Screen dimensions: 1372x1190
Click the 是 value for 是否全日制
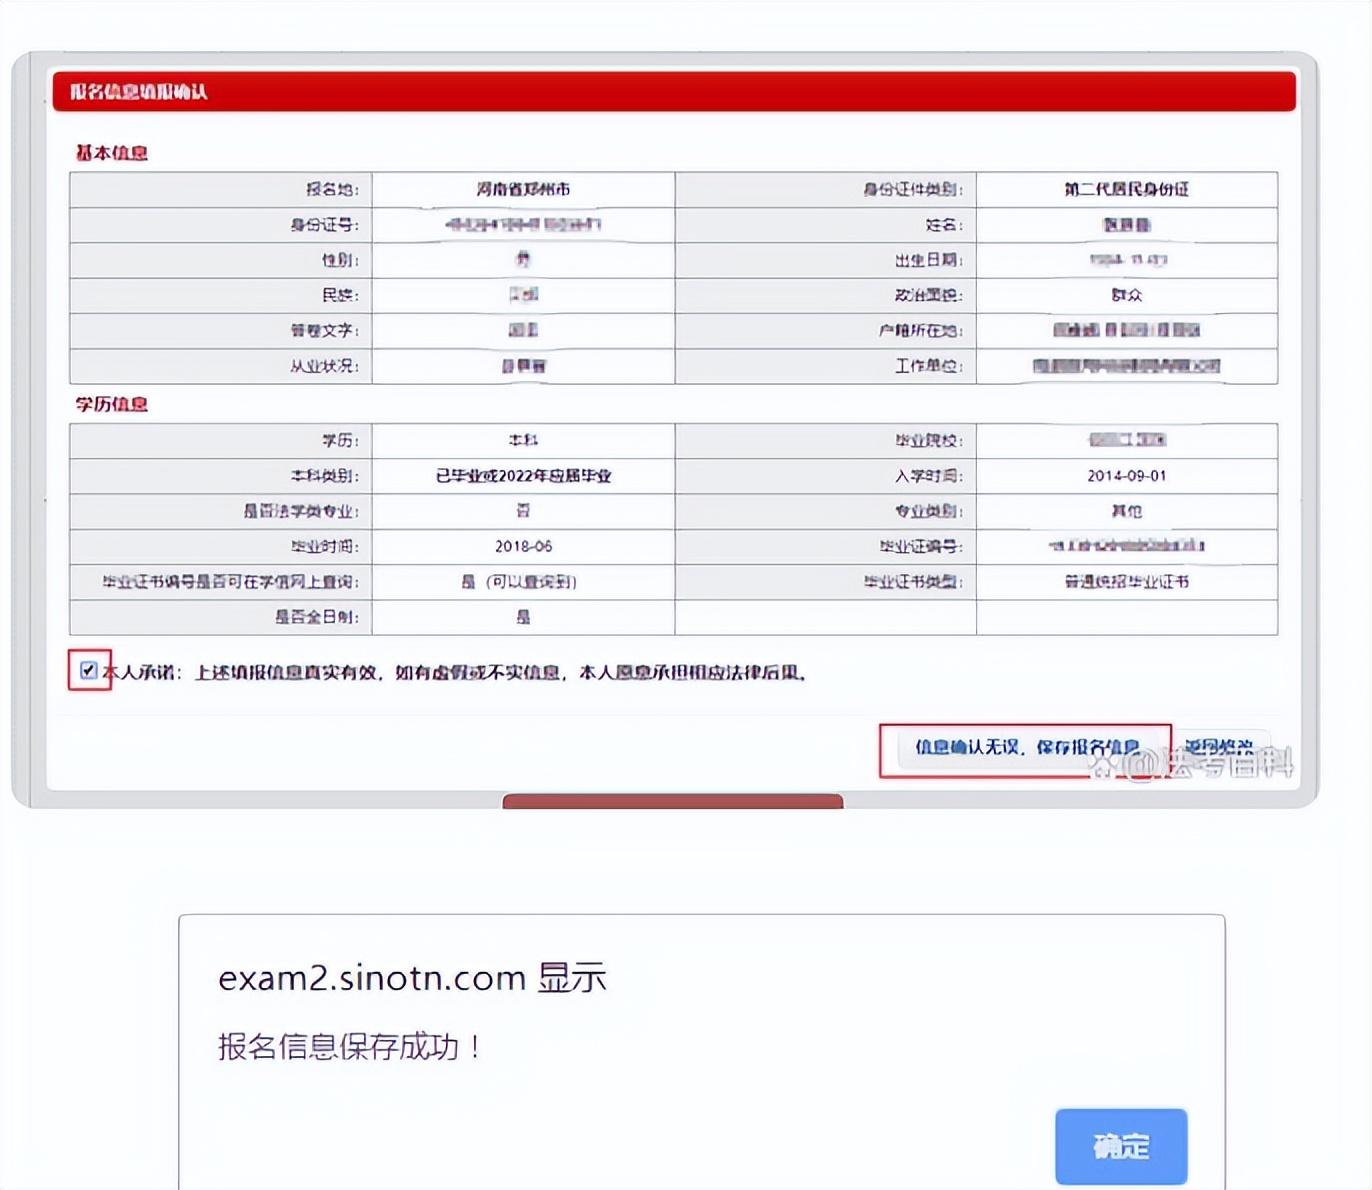click(523, 617)
